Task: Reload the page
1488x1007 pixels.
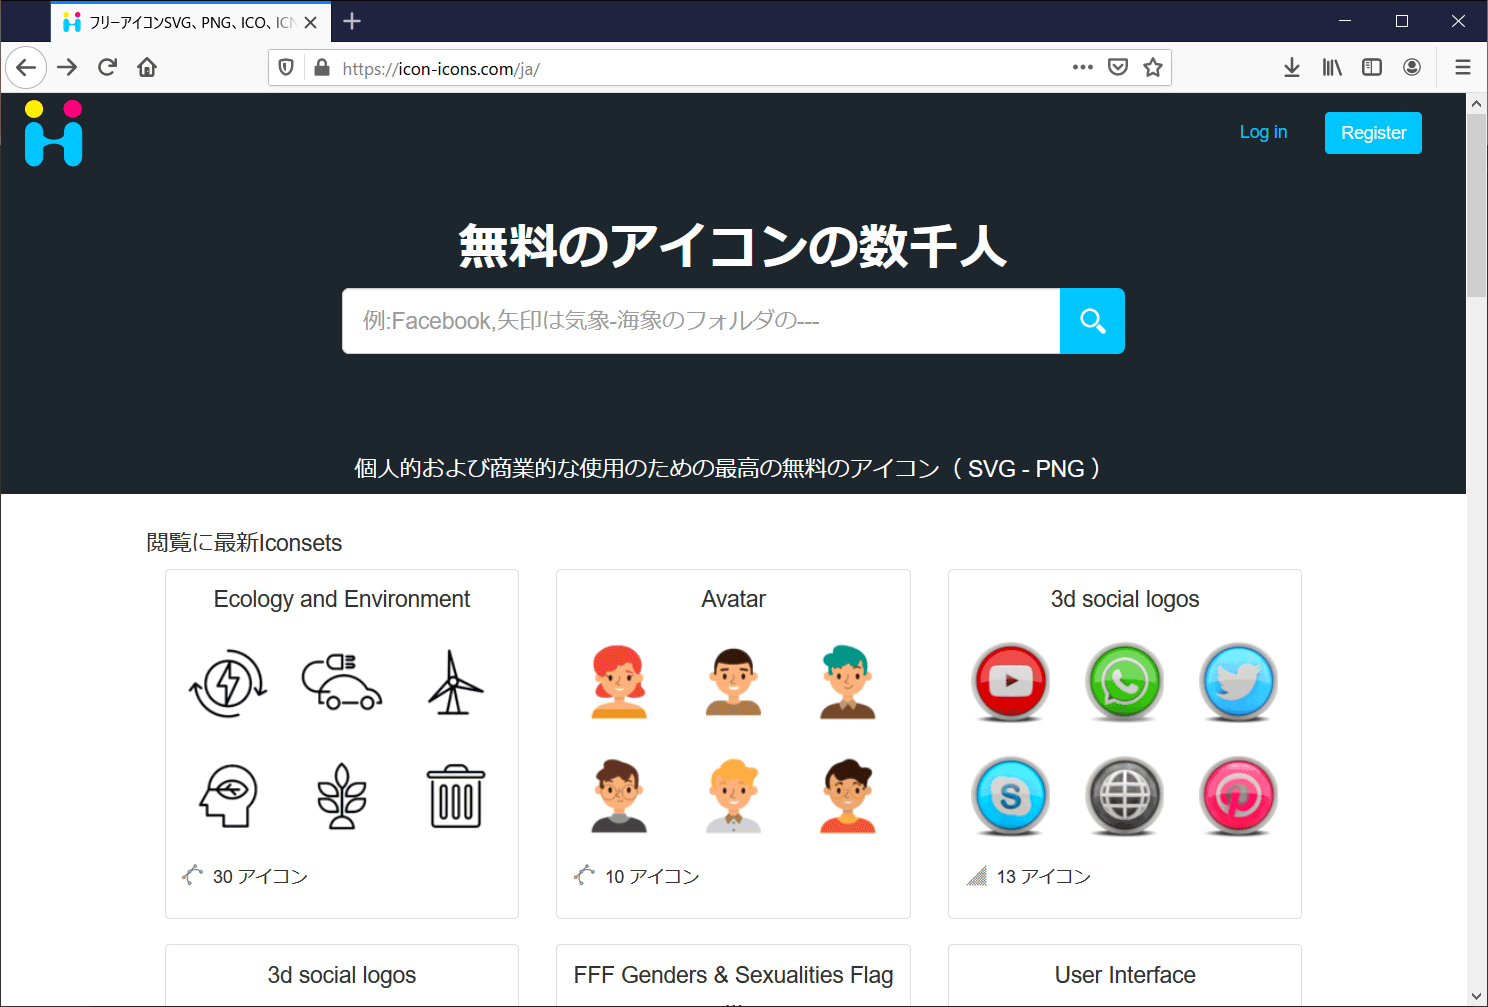Action: [x=107, y=67]
